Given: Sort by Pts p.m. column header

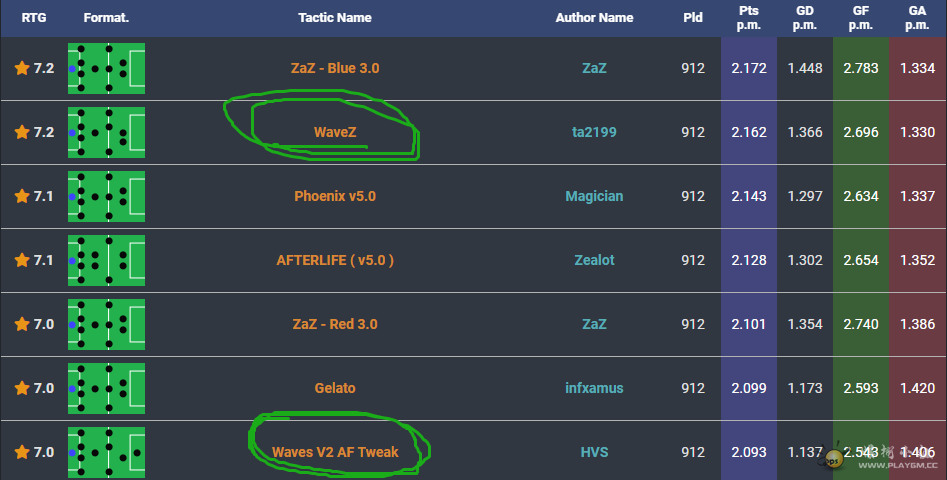Looking at the screenshot, I should [x=748, y=18].
